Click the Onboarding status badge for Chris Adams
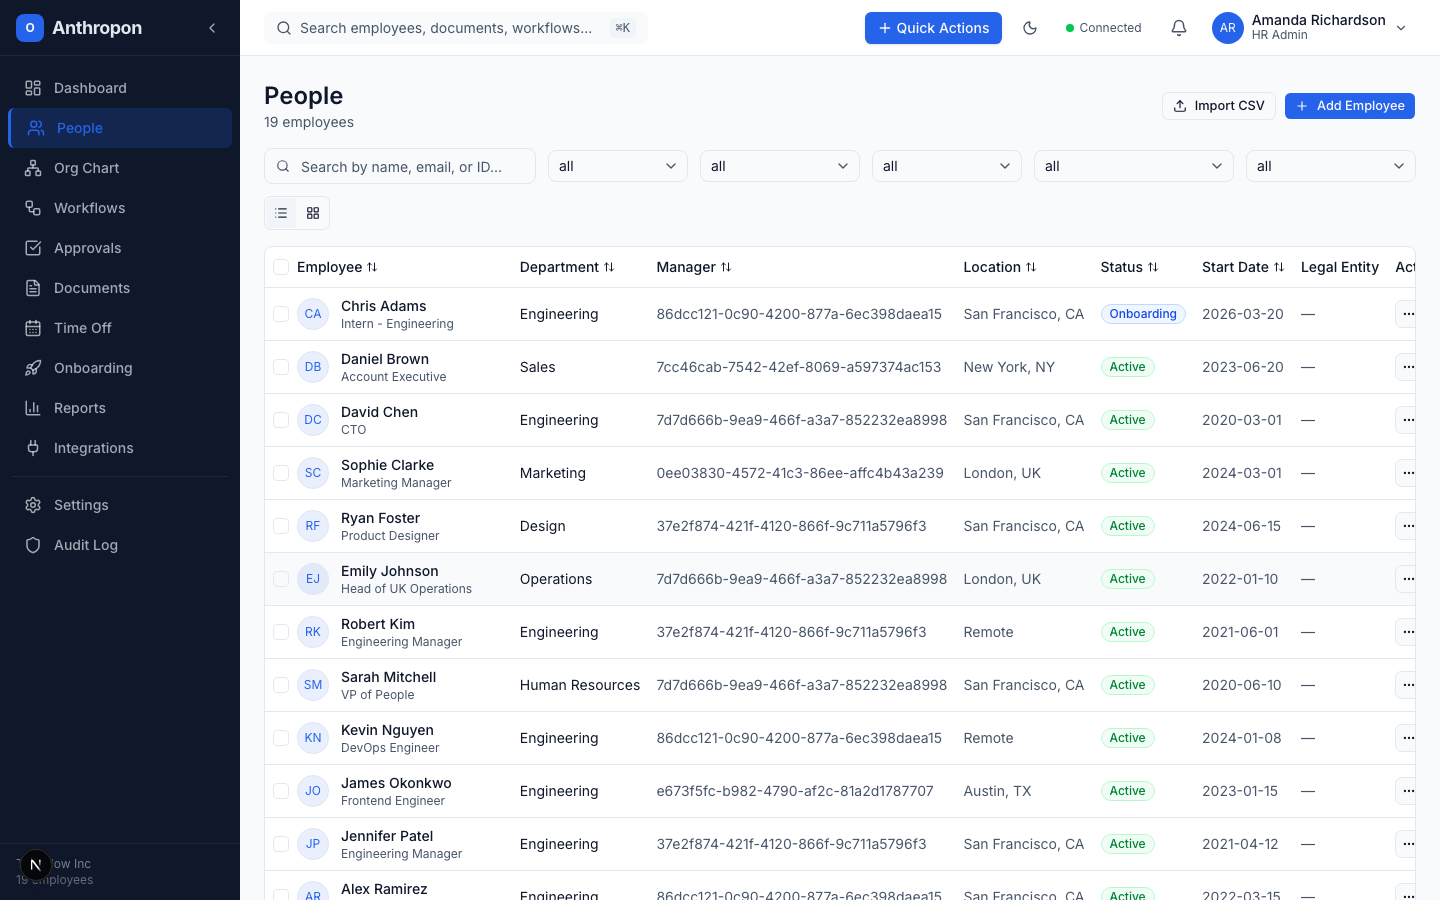The height and width of the screenshot is (900, 1440). point(1142,314)
